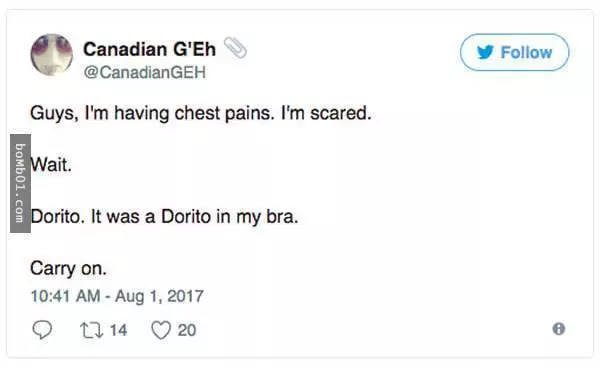Open the Canadian G'Eh display name link
The image size is (600, 368).
[x=150, y=49]
